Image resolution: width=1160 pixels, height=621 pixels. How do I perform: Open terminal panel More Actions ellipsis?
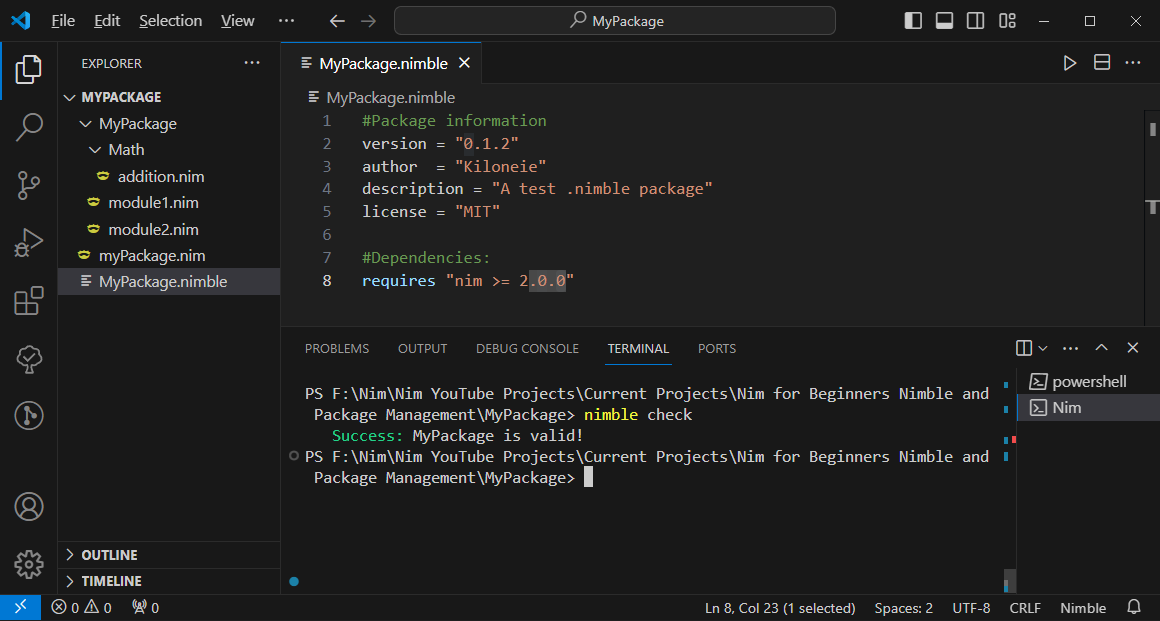click(x=1070, y=348)
